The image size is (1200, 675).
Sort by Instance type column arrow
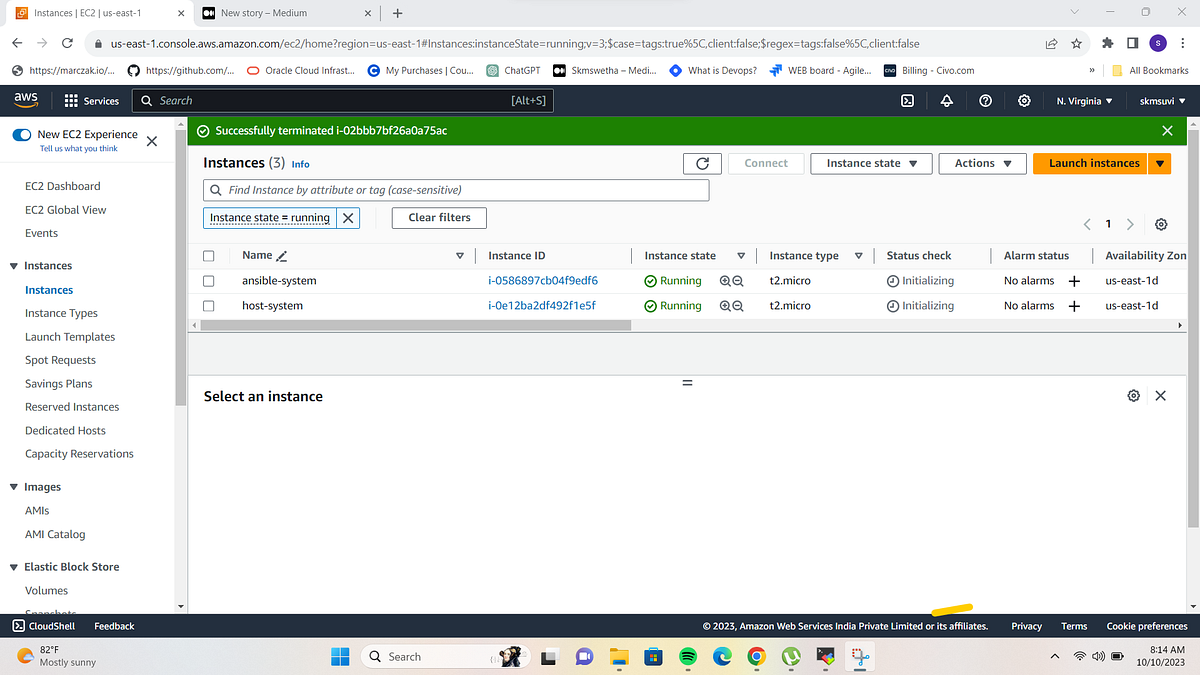(x=858, y=256)
